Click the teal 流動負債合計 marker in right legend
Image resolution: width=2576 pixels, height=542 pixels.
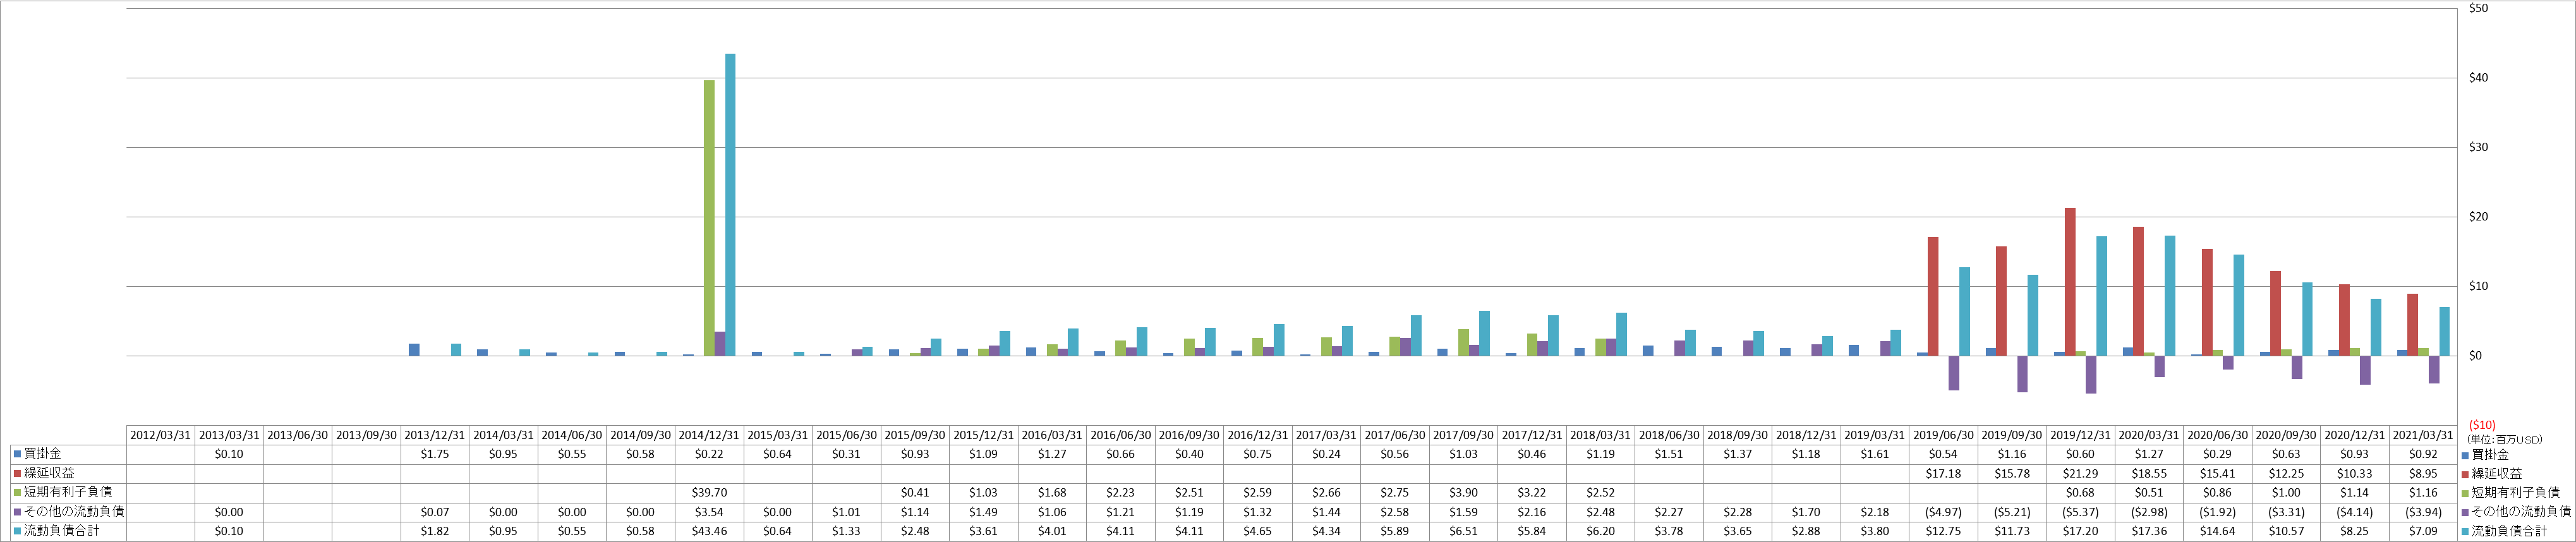pyautogui.click(x=2465, y=531)
